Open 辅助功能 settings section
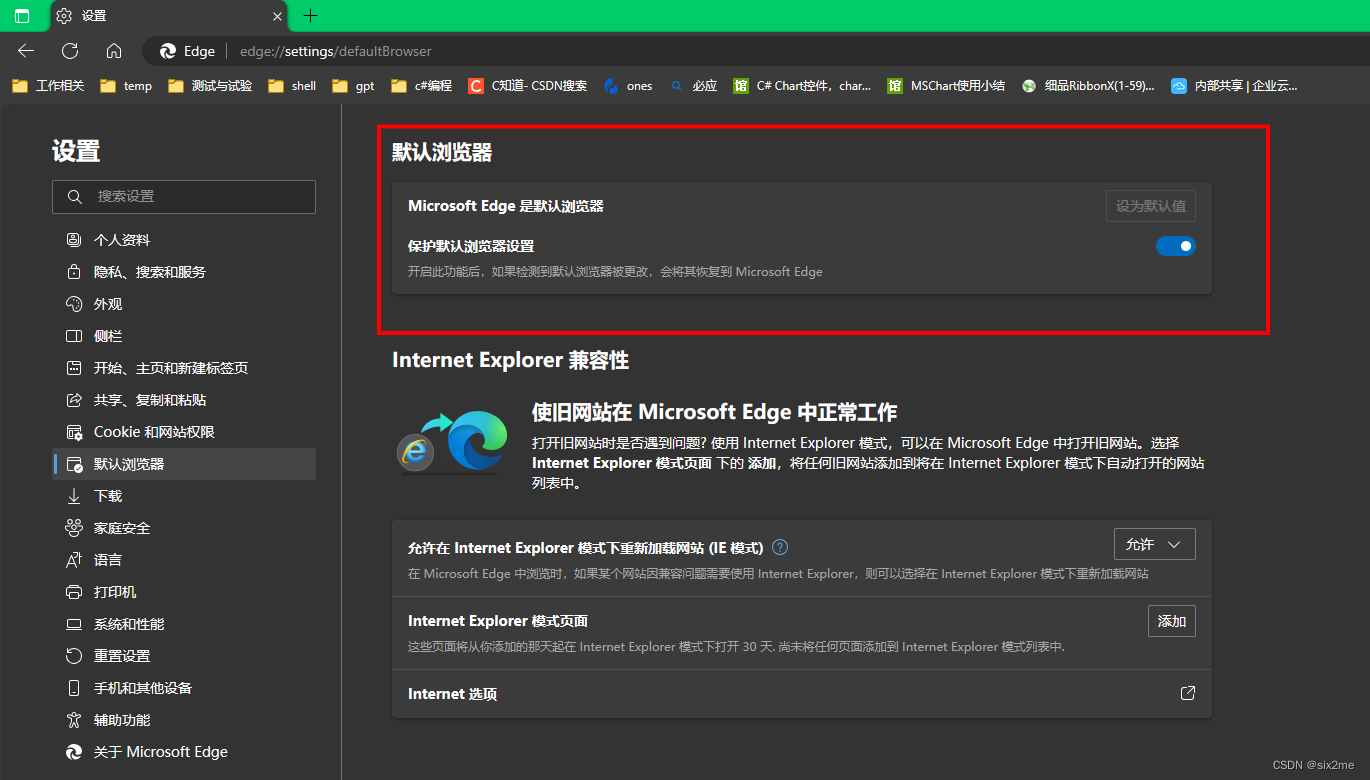 (184, 720)
